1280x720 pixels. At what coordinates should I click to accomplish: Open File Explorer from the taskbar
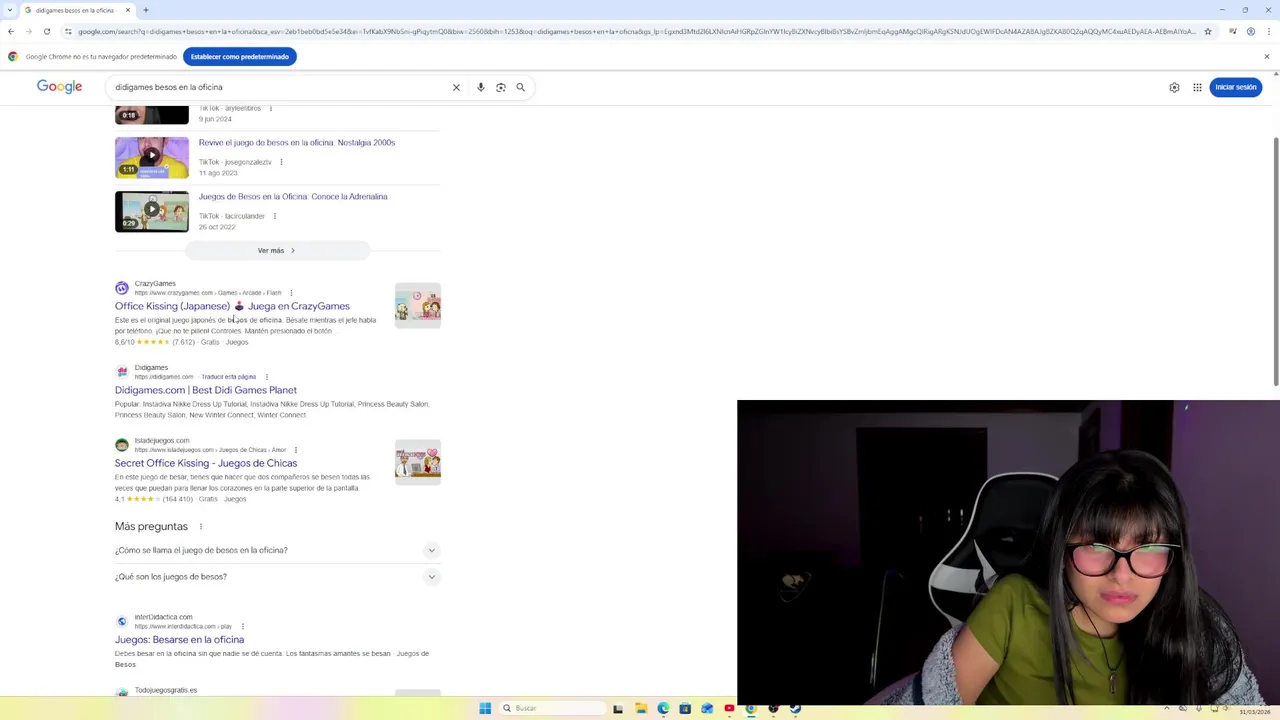click(x=641, y=709)
